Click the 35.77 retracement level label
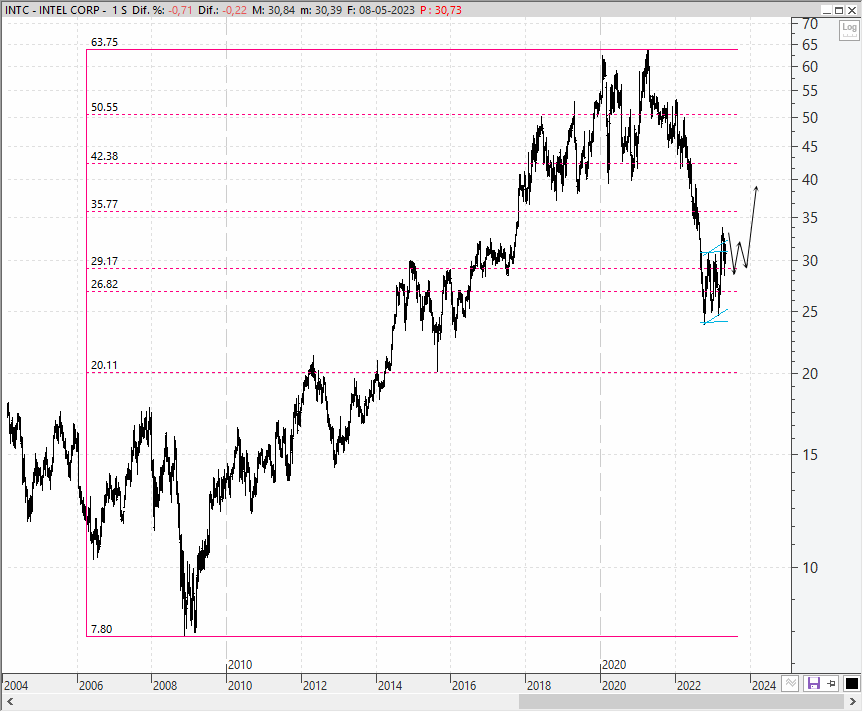This screenshot has width=863, height=712. (x=104, y=204)
